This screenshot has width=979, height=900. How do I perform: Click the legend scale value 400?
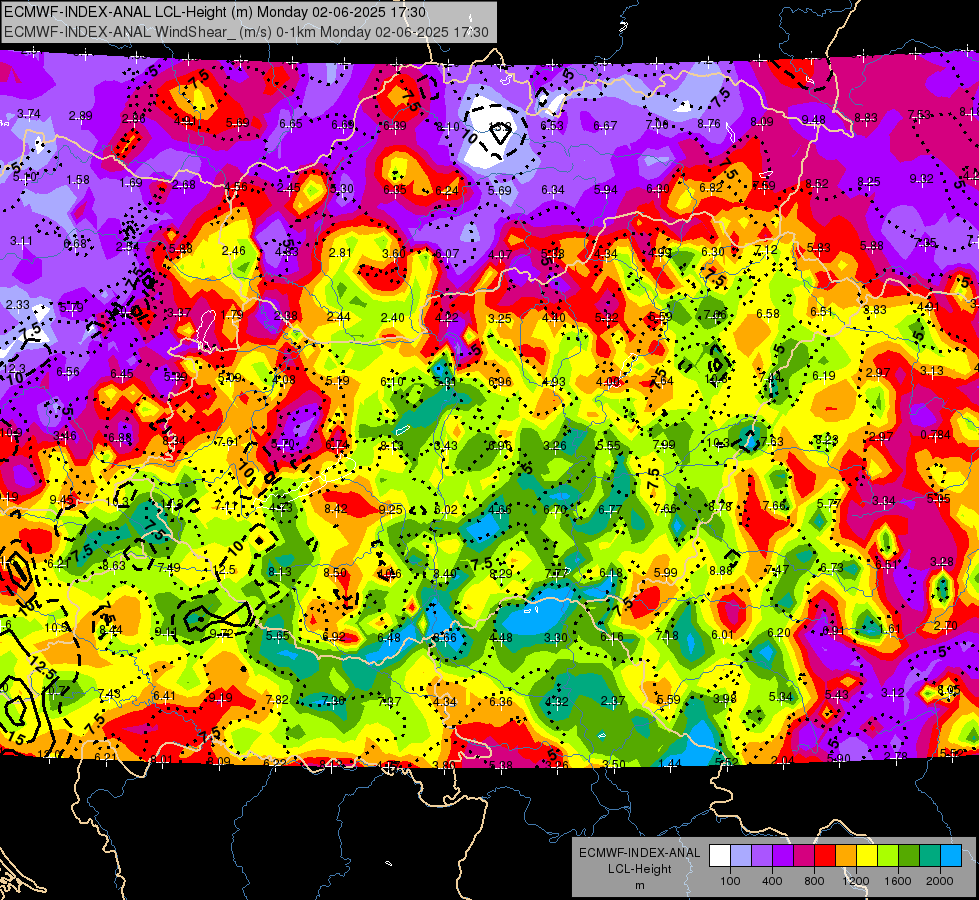pyautogui.click(x=772, y=881)
